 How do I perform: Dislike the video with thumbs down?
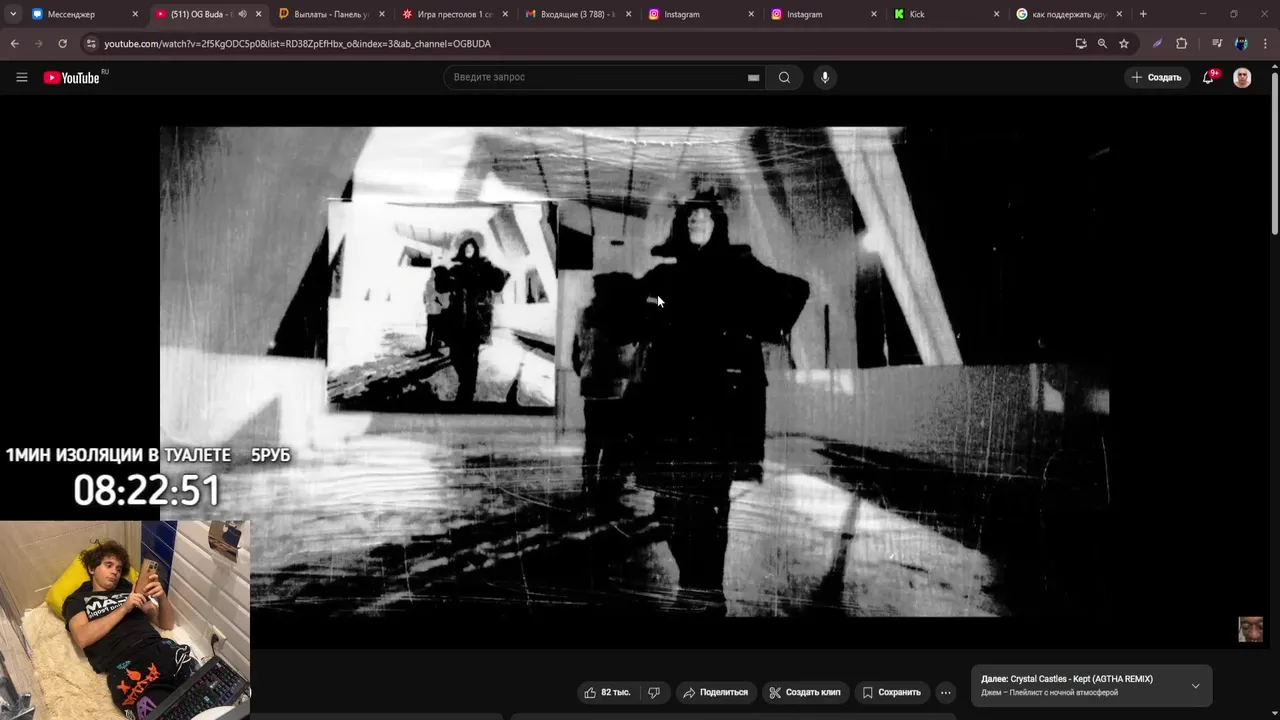(654, 692)
